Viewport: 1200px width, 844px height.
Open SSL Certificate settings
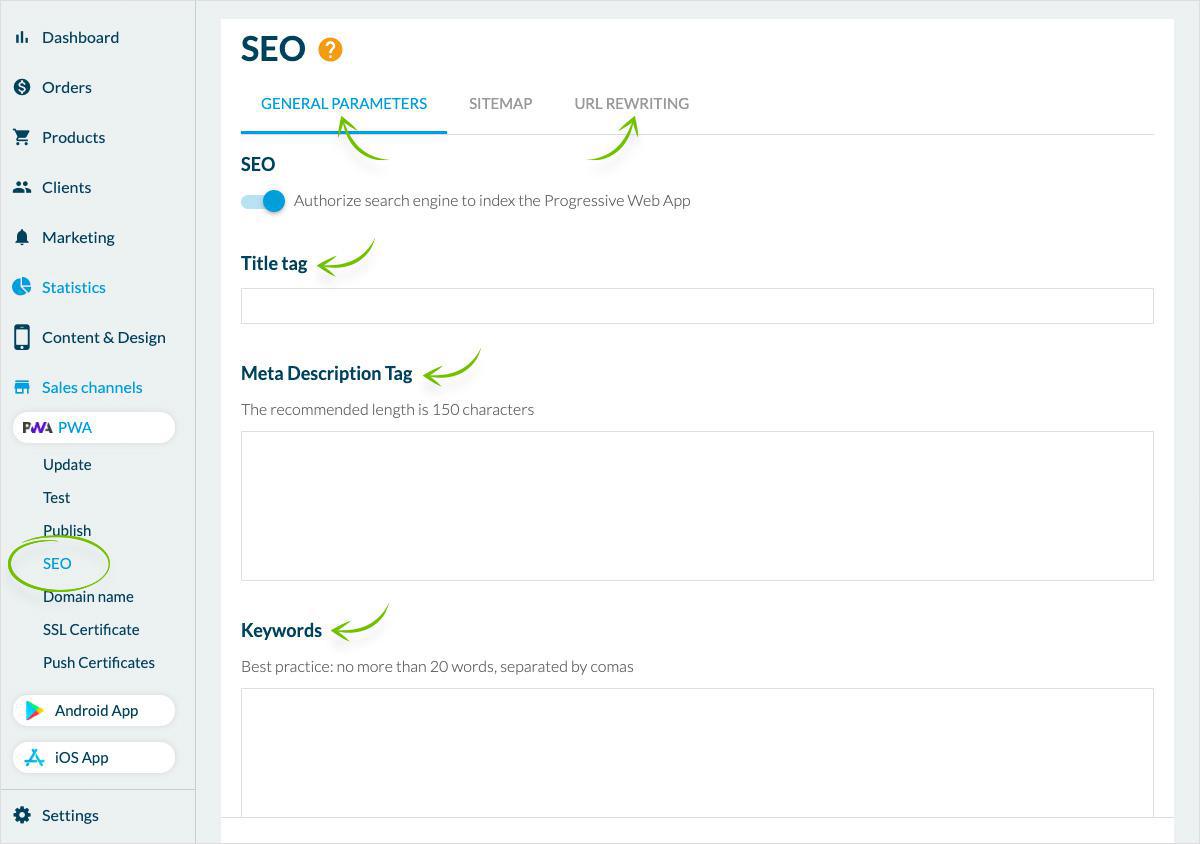(91, 629)
